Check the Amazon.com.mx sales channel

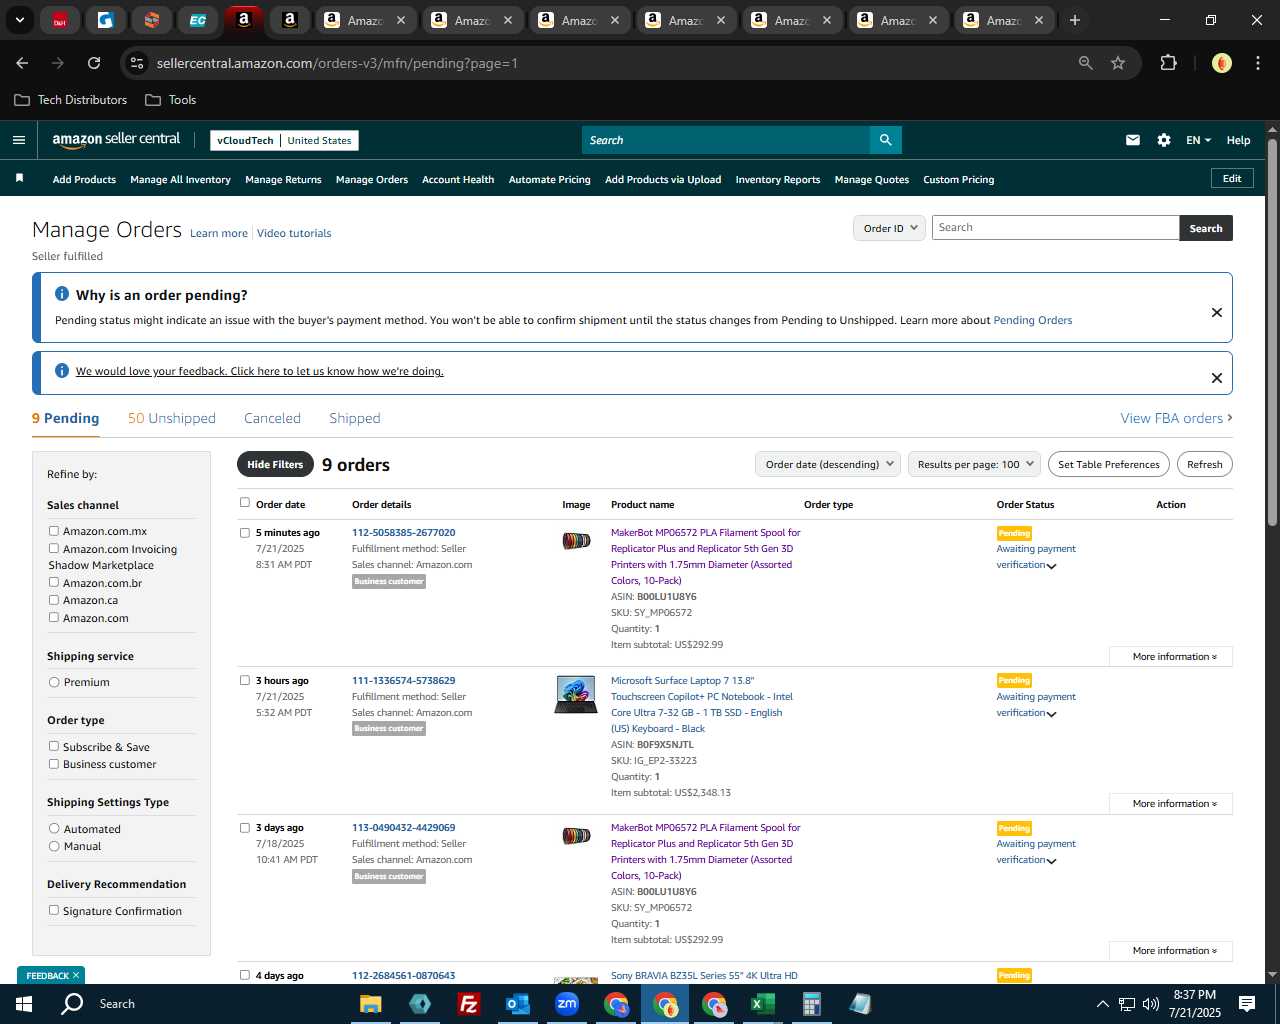[54, 531]
